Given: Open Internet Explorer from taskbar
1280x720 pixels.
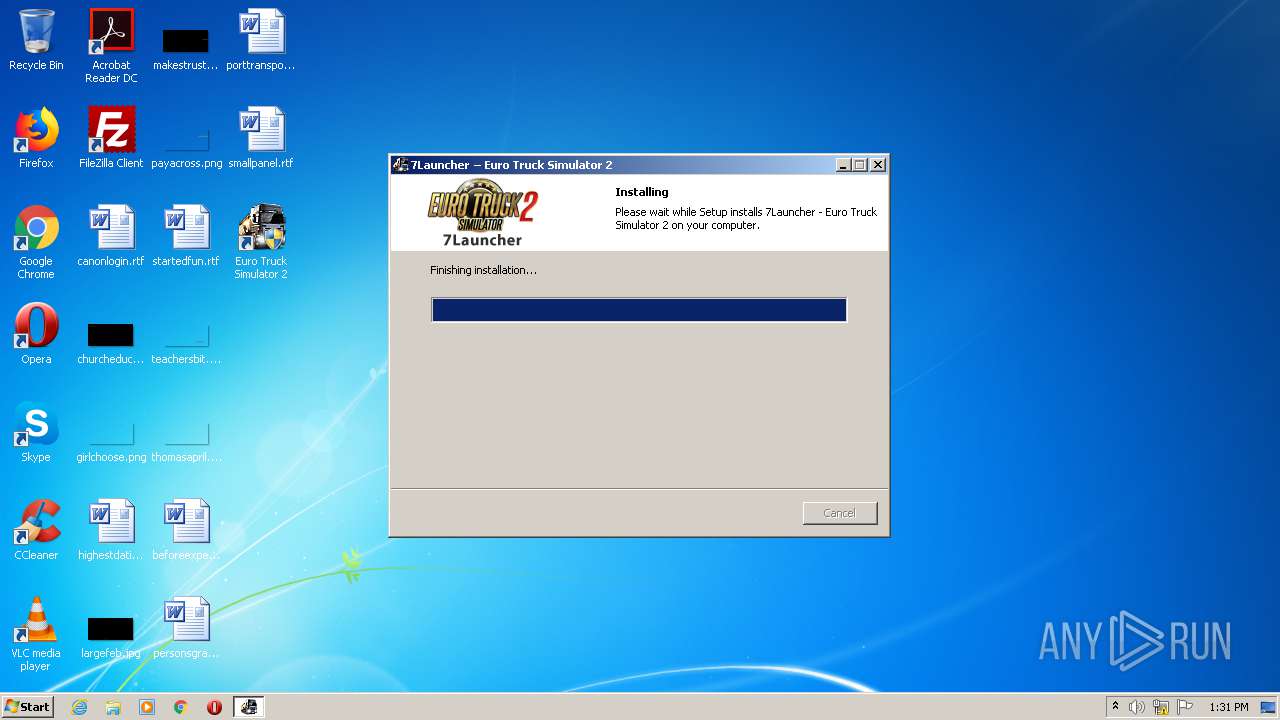Looking at the screenshot, I should [80, 707].
